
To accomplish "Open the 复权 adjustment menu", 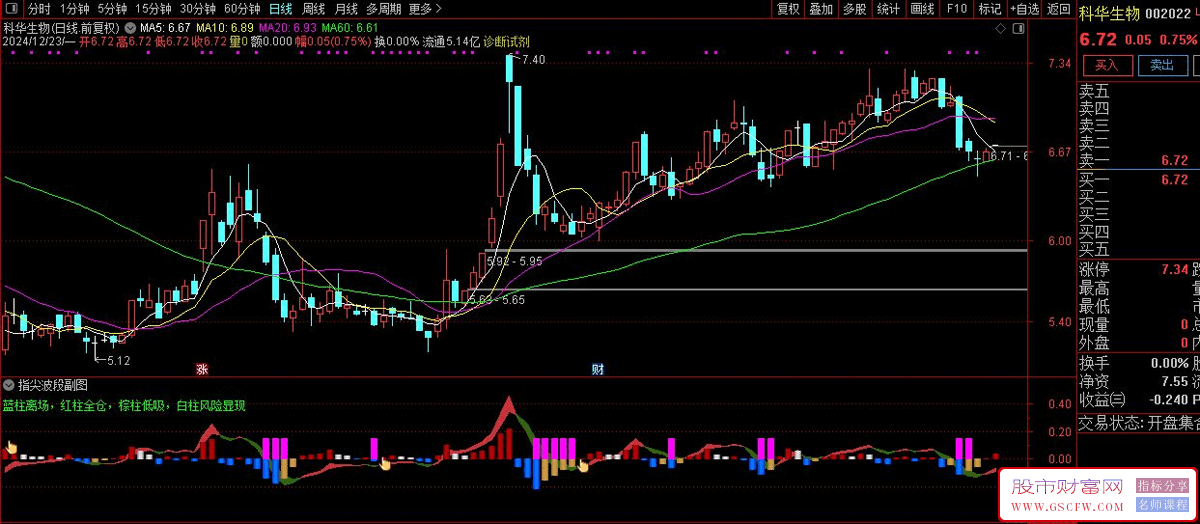I will 789,9.
